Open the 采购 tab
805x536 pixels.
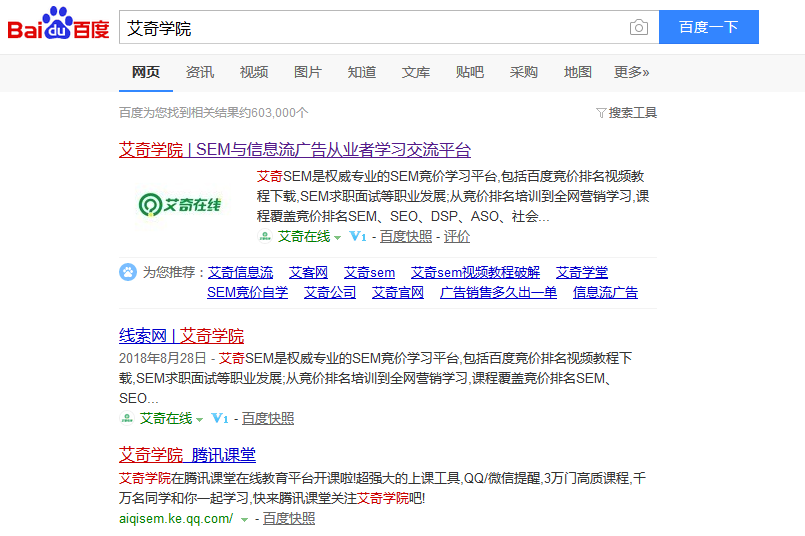pos(523,72)
